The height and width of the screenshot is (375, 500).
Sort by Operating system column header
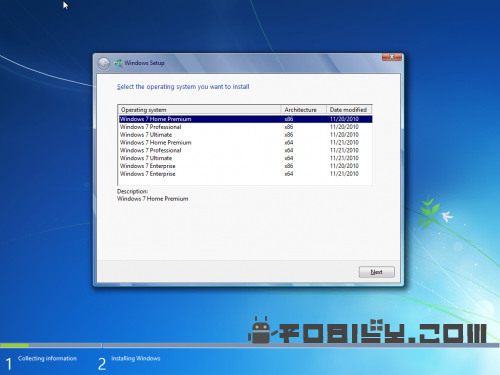[x=199, y=110]
